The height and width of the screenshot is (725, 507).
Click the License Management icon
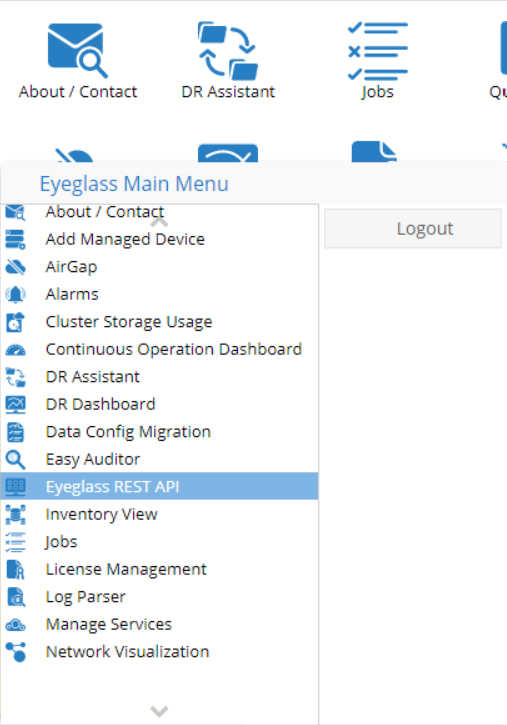[x=15, y=570]
